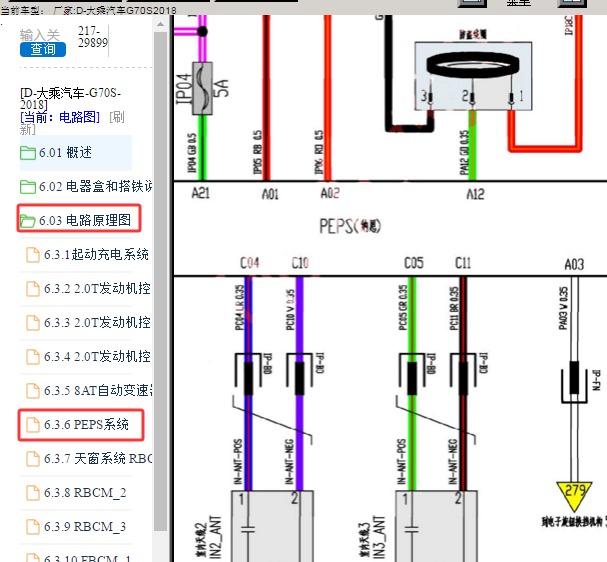Open 6.3.8 RBCM_2 document
This screenshot has width=607, height=562.
click(76, 493)
